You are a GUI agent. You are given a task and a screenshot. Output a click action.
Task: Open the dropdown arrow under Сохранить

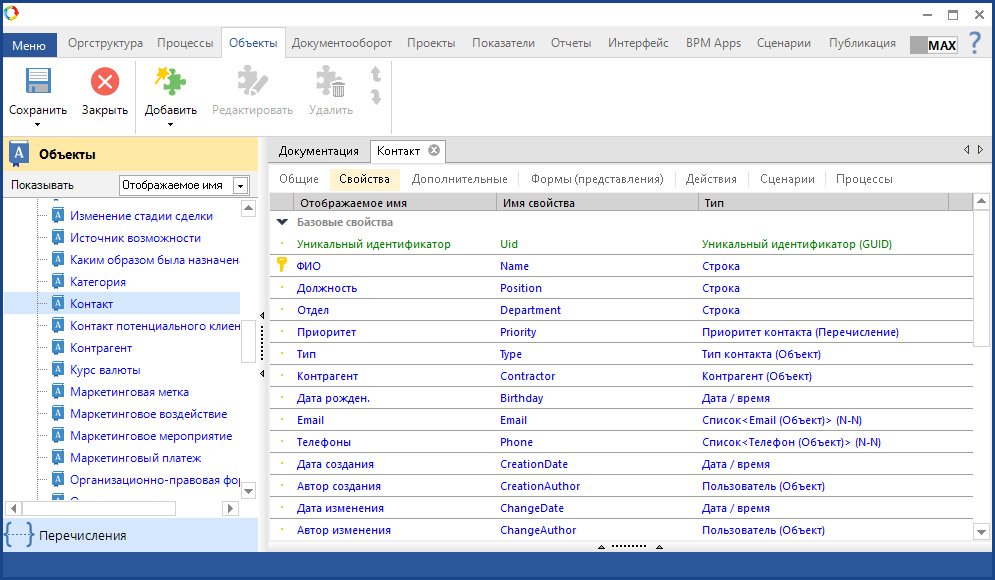tap(38, 125)
